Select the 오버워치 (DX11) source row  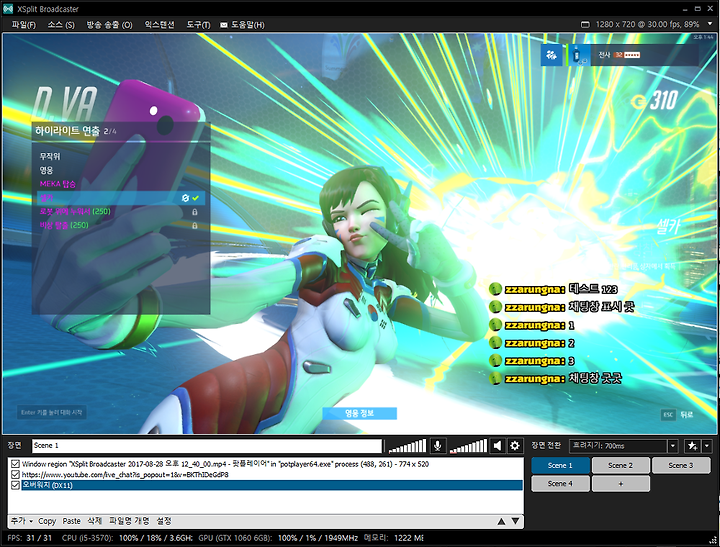tap(272, 485)
